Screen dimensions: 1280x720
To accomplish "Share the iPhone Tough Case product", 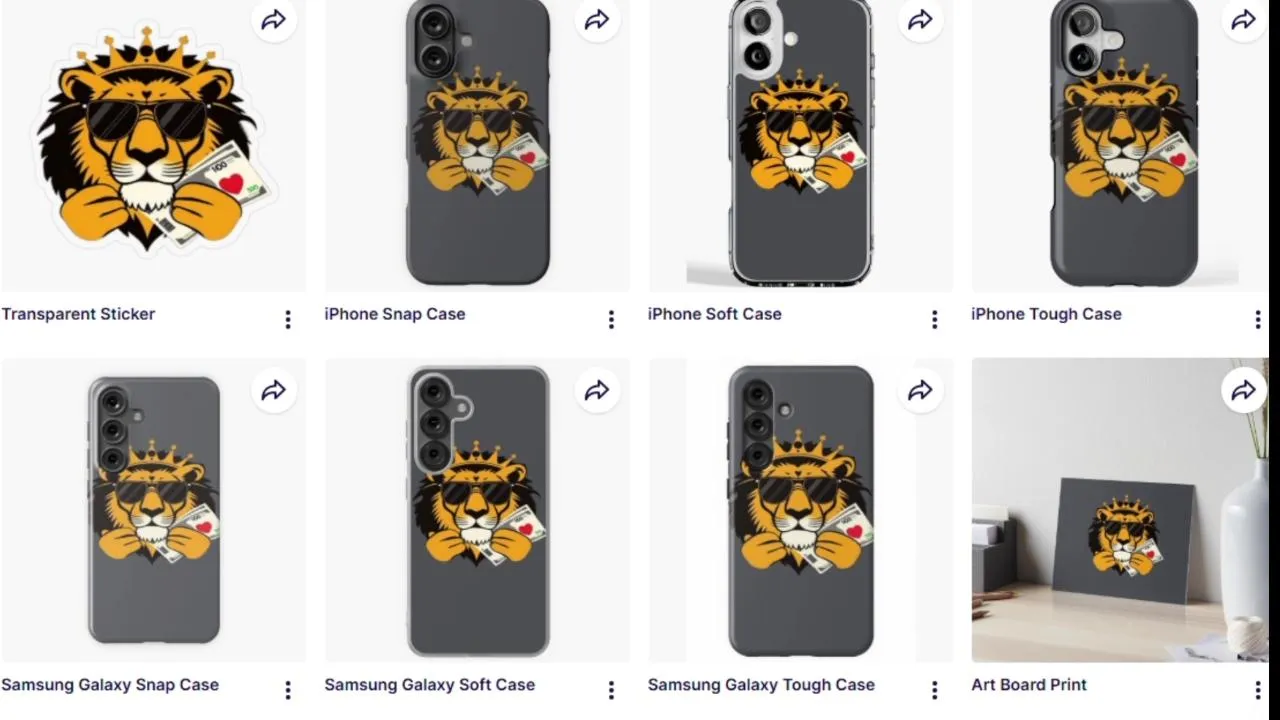I will point(1243,20).
